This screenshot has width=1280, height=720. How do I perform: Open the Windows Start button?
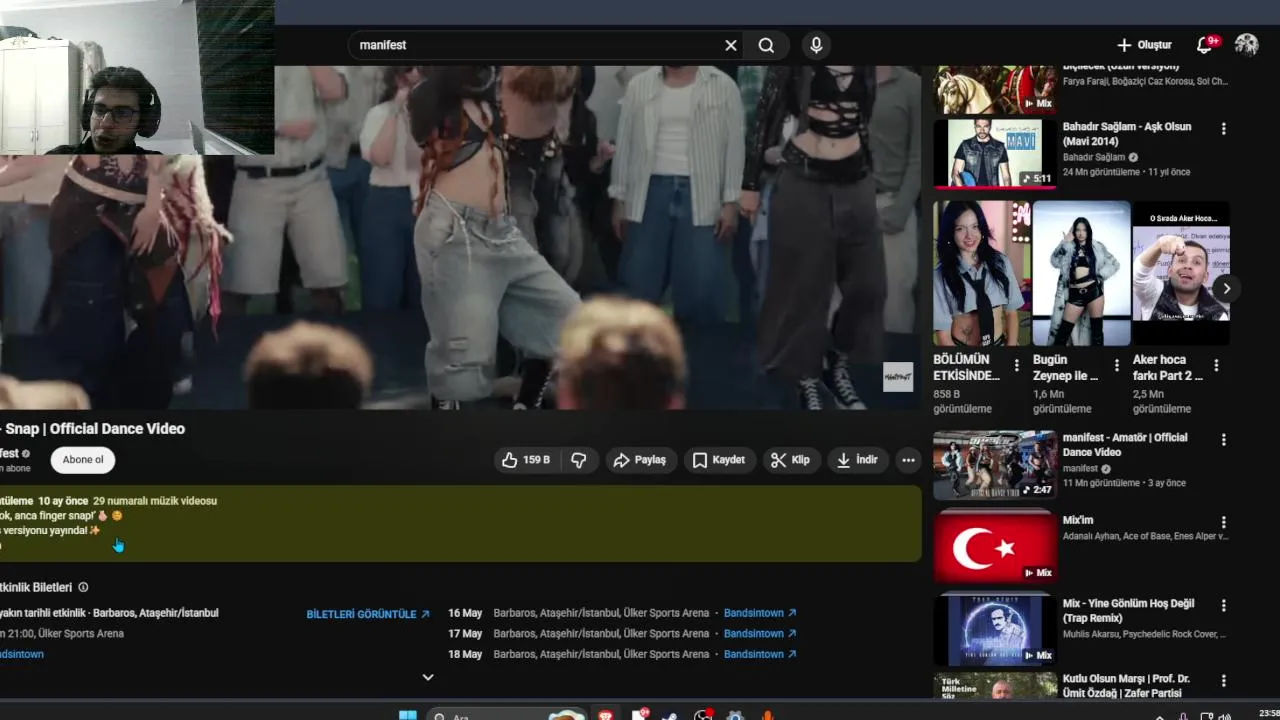tap(408, 715)
